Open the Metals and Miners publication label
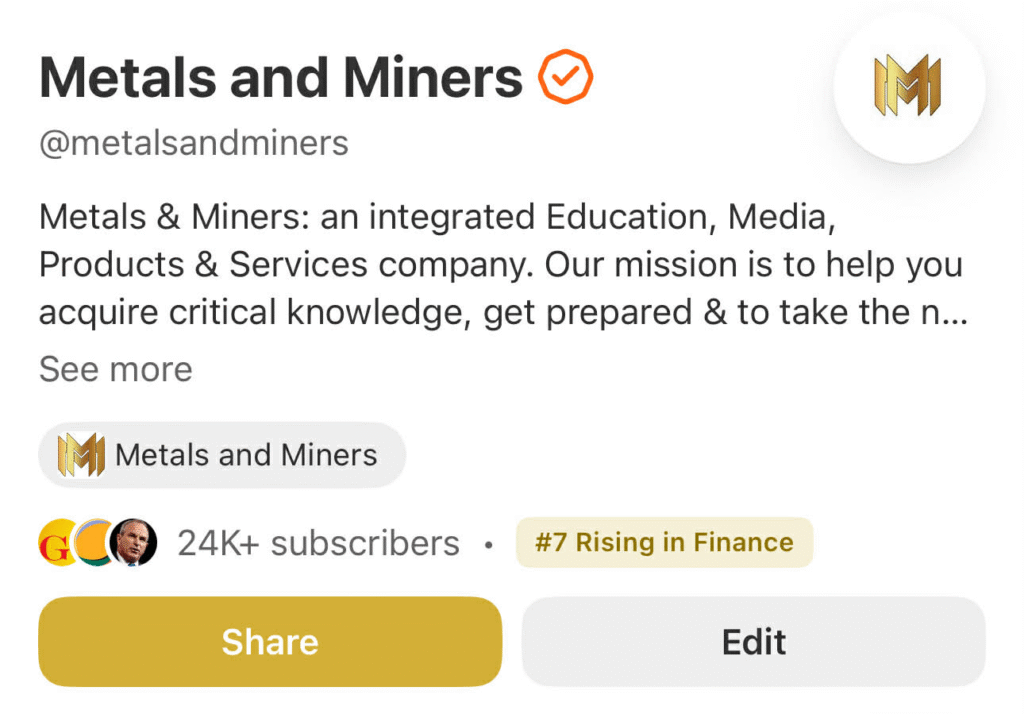Image resolution: width=1024 pixels, height=714 pixels. [246, 455]
